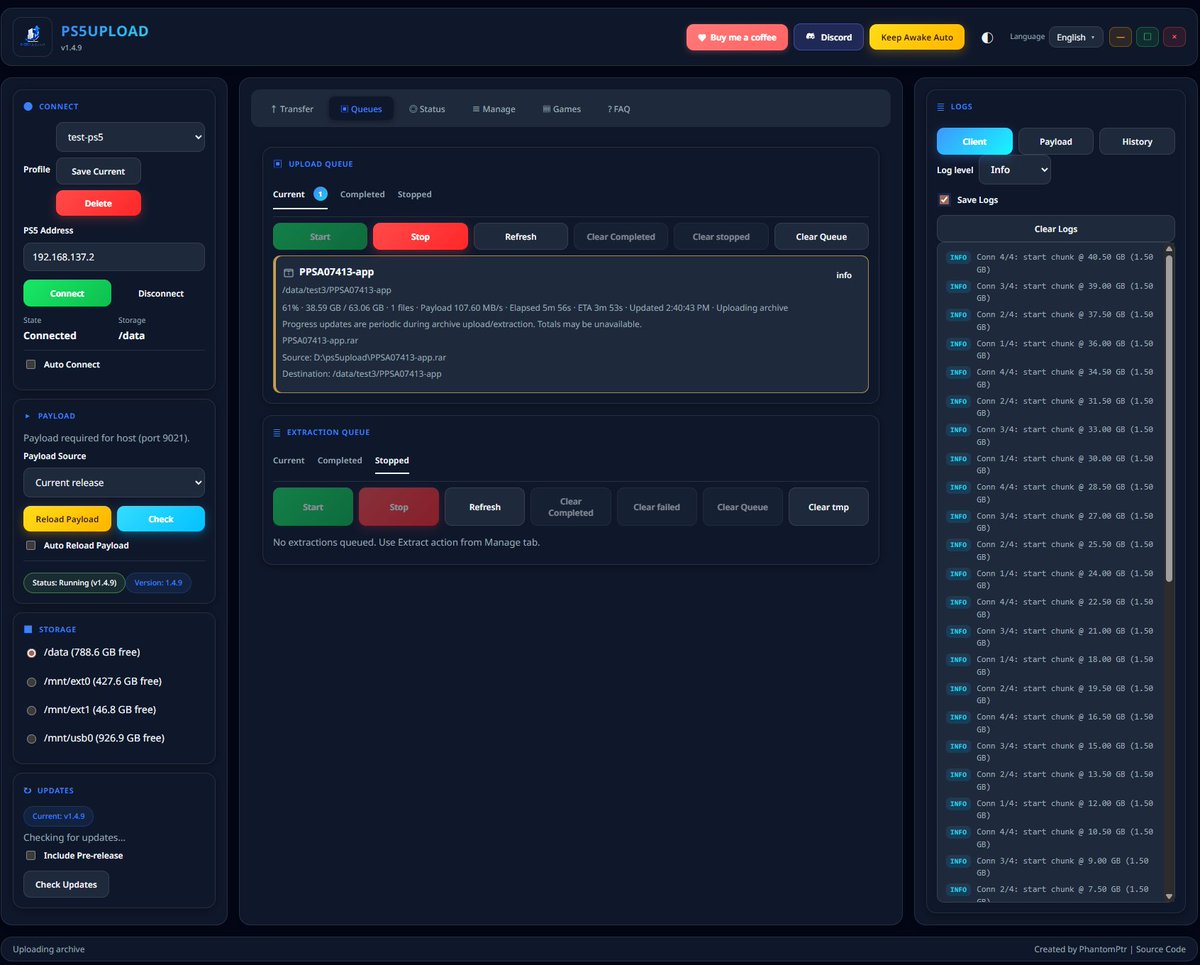1200x965 pixels.
Task: Select the /data storage radio button
Action: click(31, 652)
